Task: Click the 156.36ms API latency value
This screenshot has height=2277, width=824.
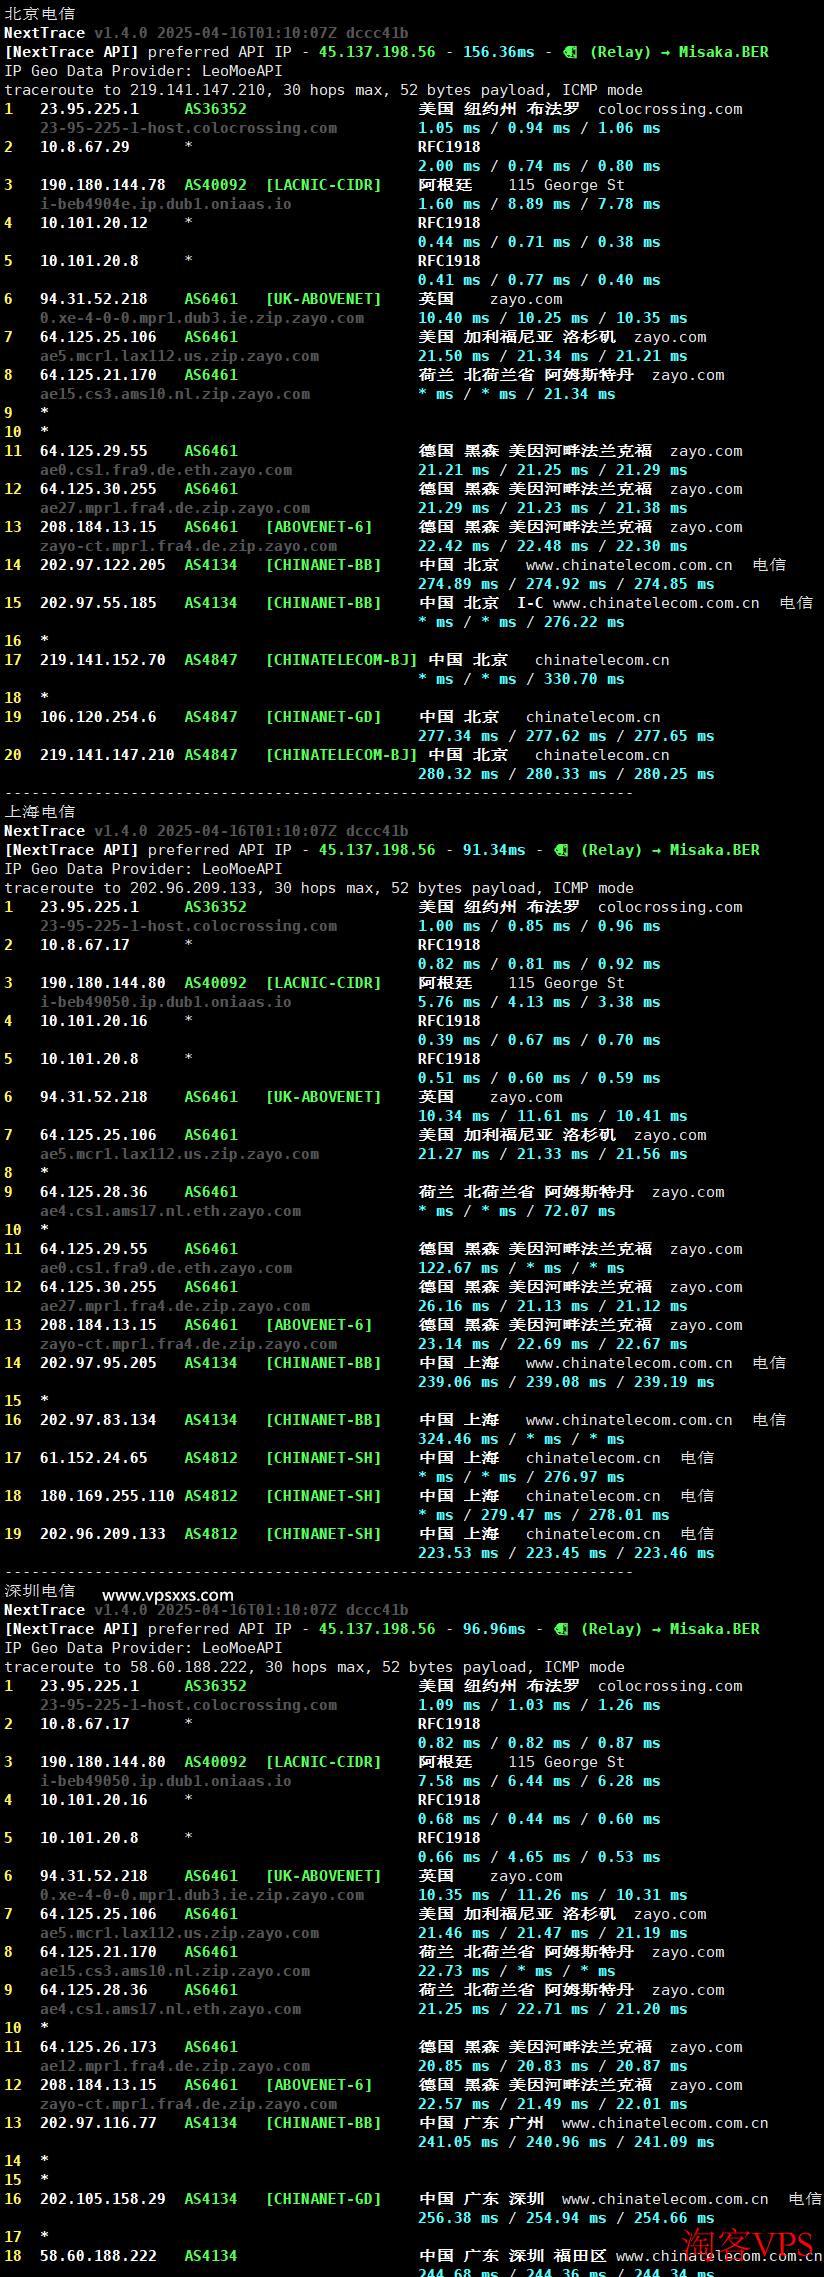Action: pos(498,52)
